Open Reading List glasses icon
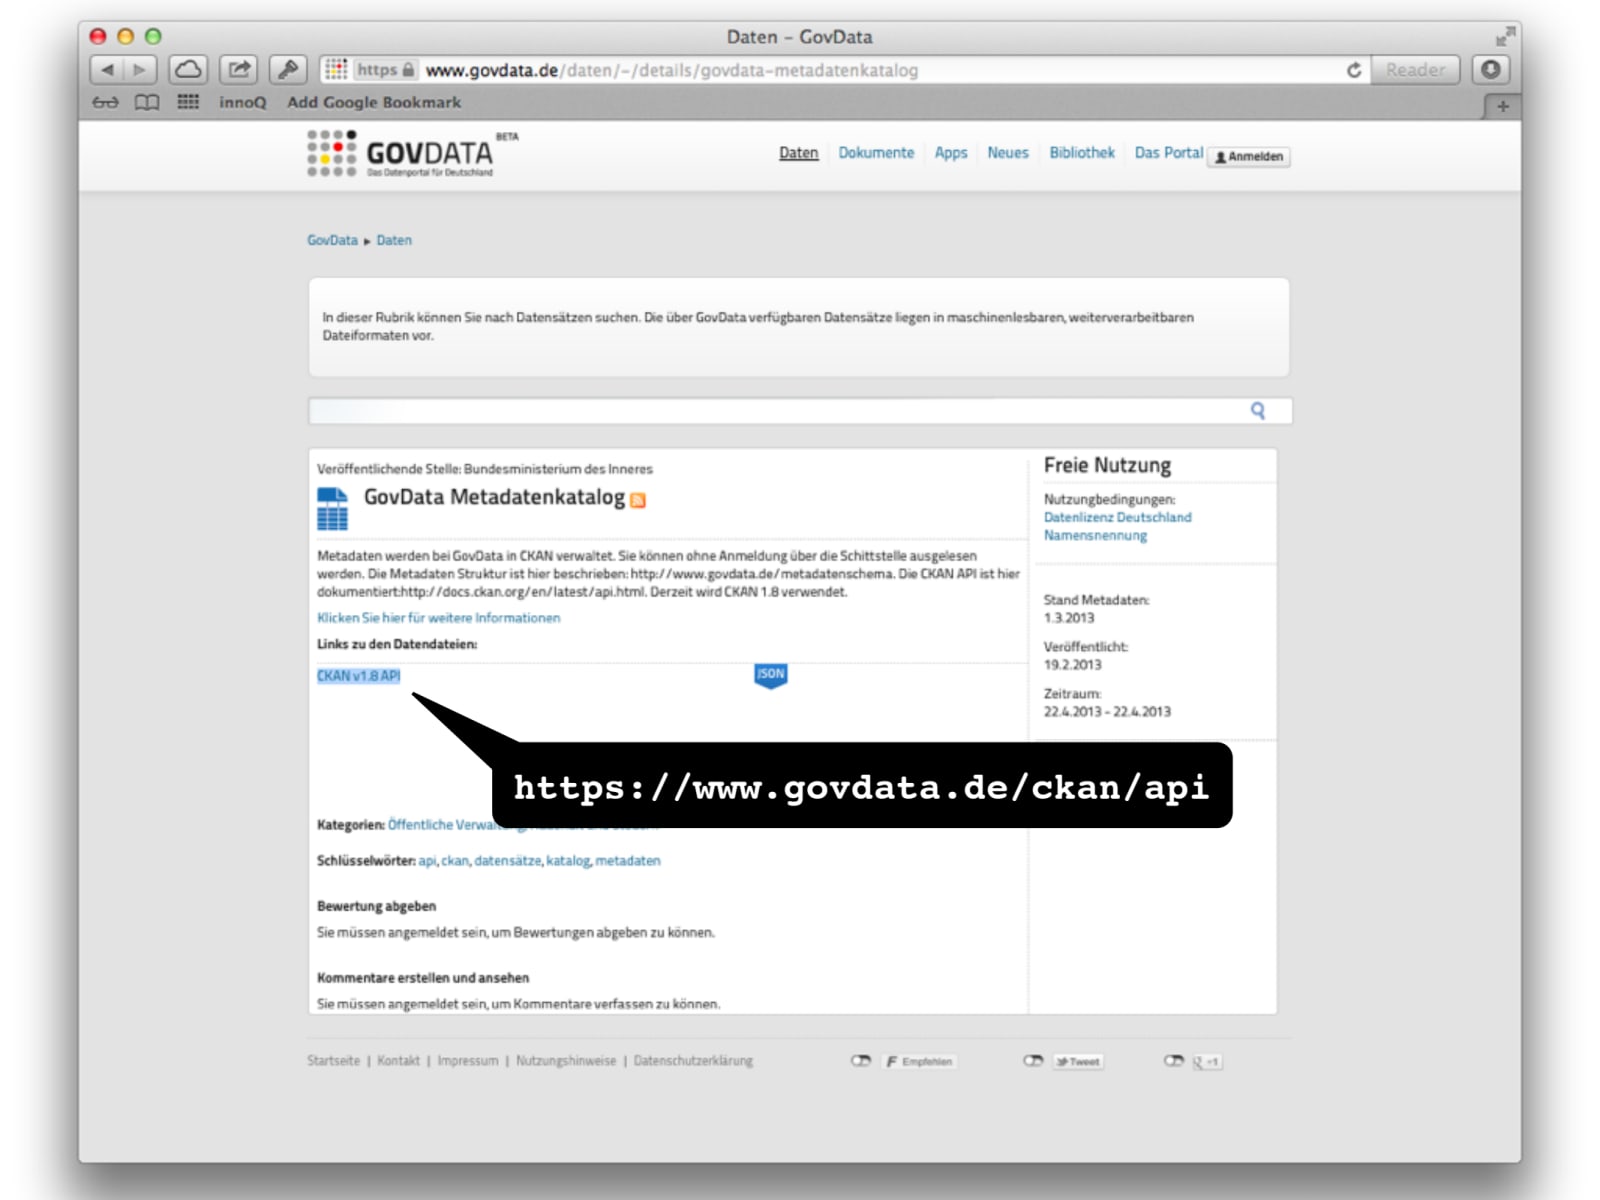This screenshot has width=1600, height=1200. click(105, 102)
